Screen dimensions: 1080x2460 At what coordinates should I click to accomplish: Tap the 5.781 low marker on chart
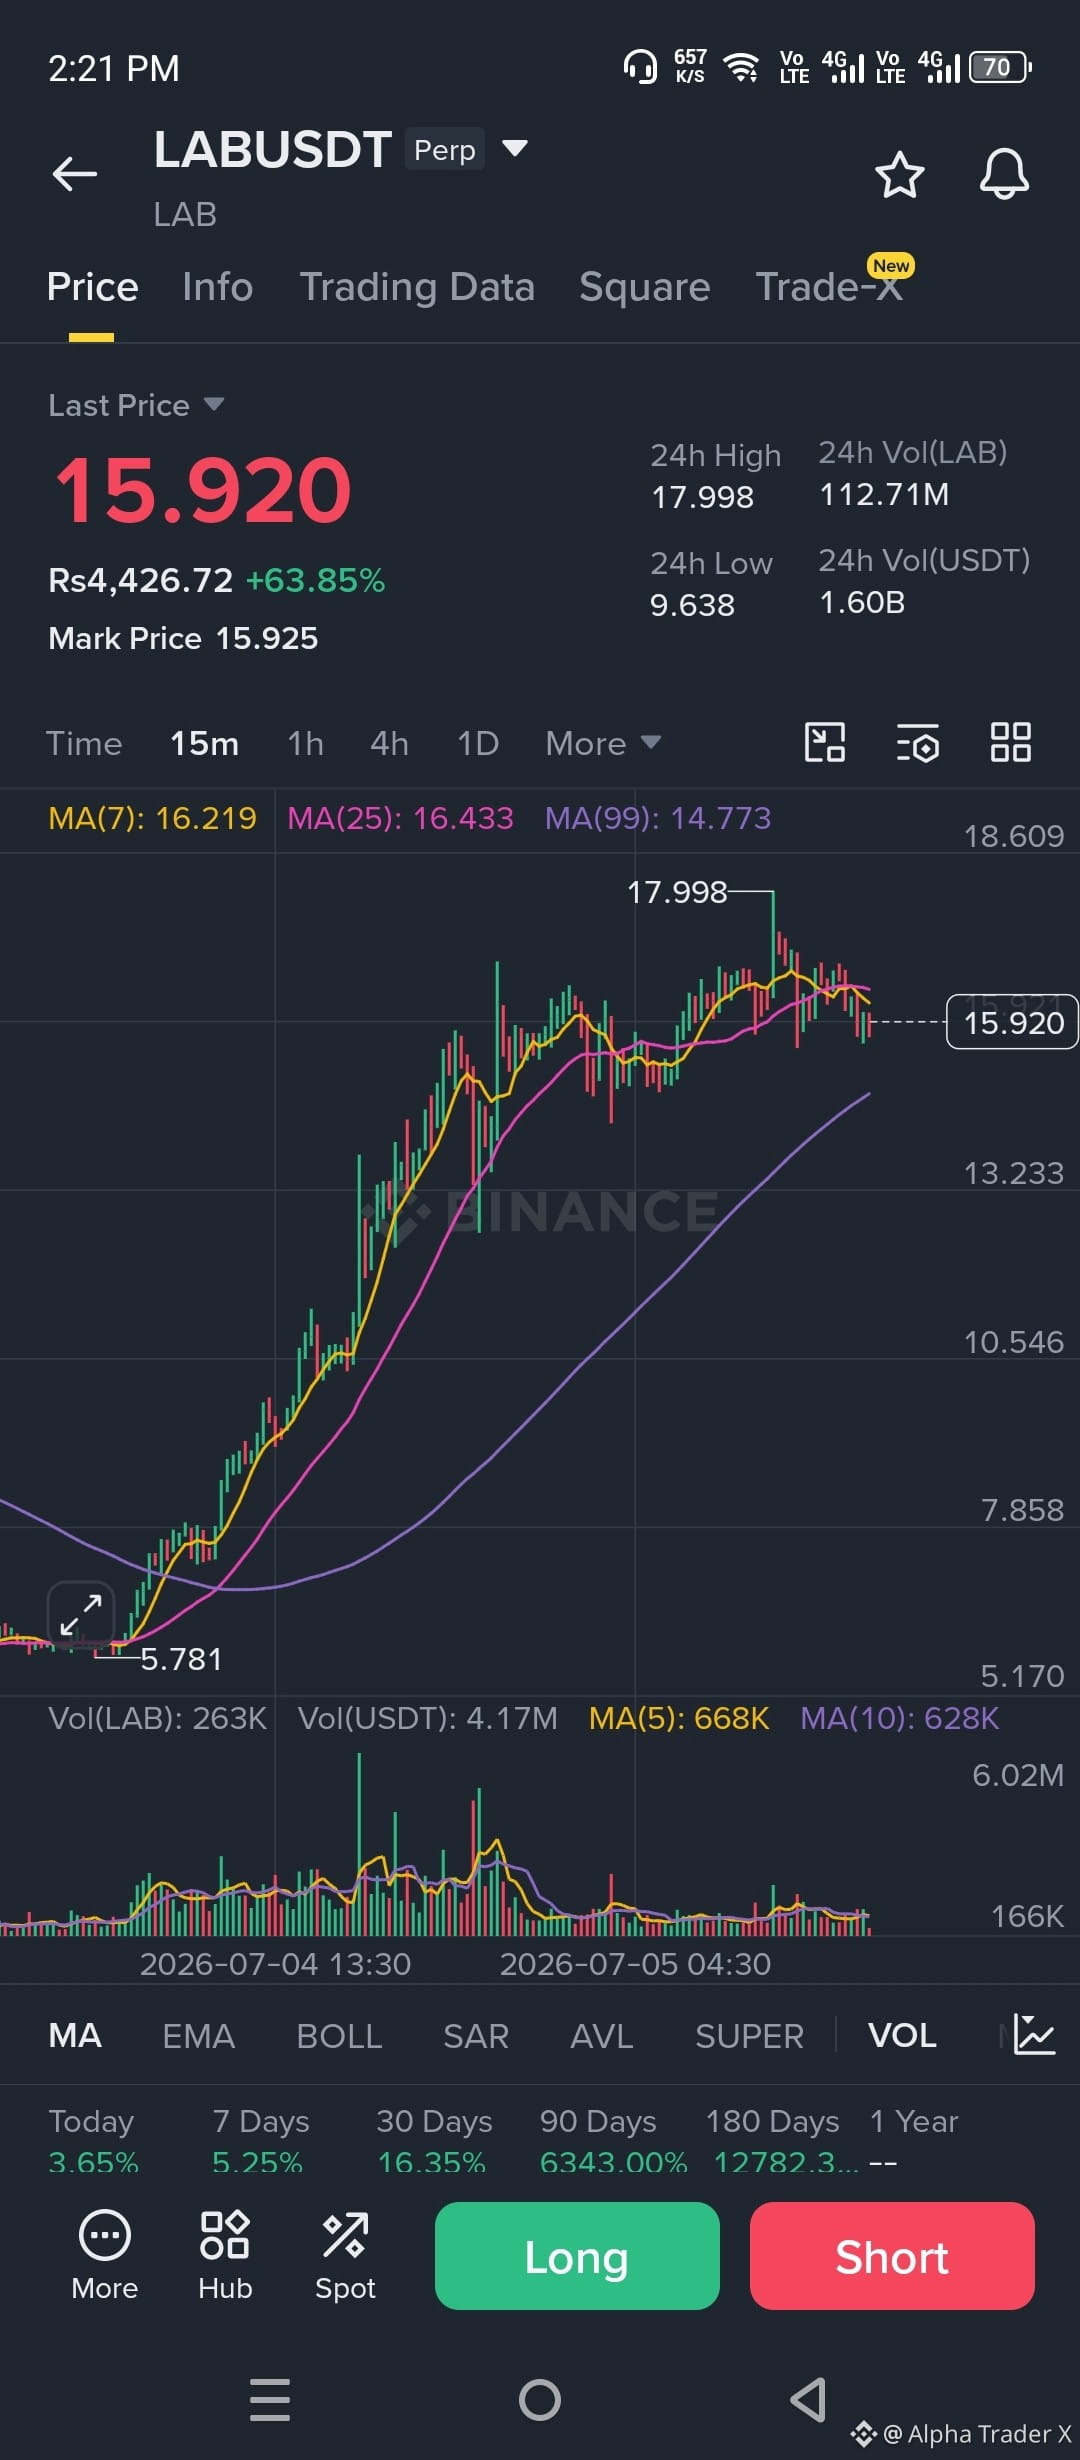181,1659
